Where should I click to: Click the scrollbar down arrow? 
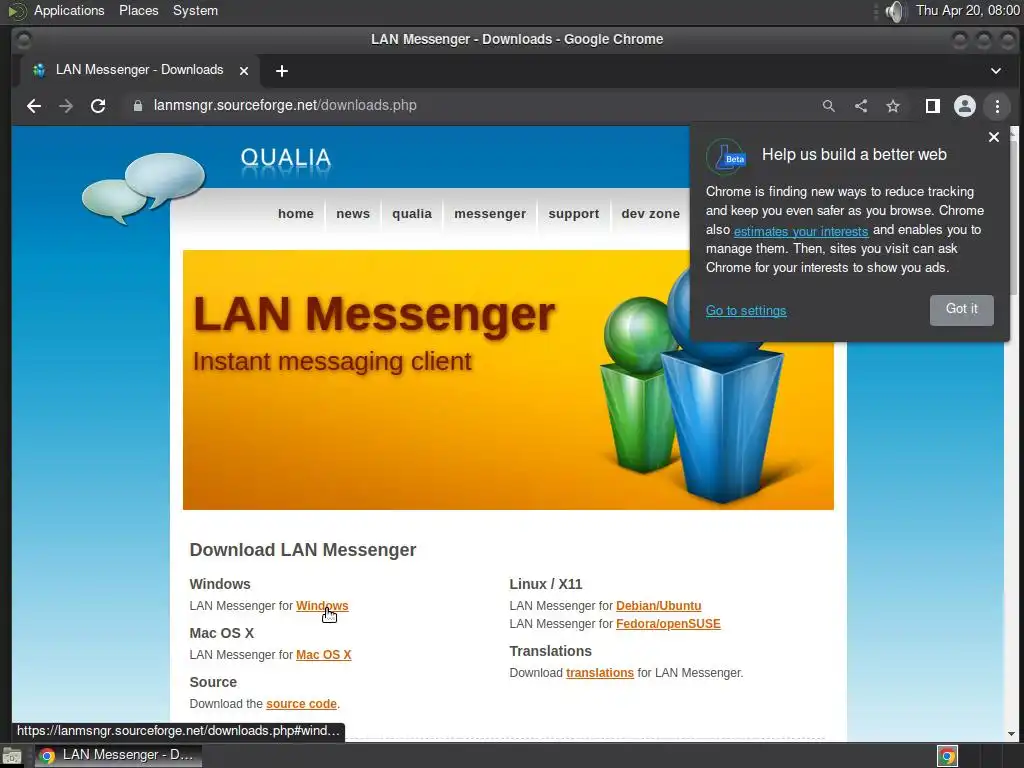[x=1012, y=734]
